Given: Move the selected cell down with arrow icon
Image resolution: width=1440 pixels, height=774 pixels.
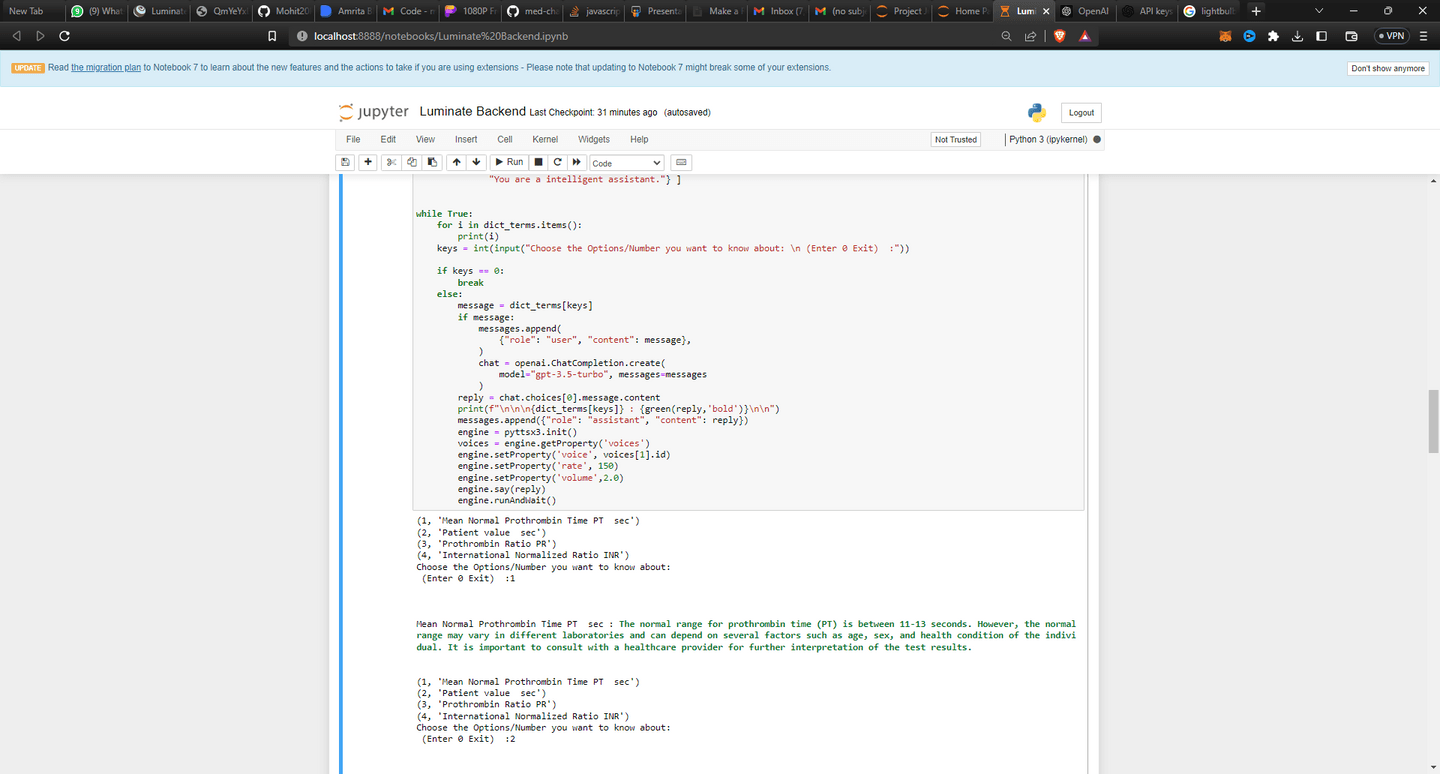Looking at the screenshot, I should (x=476, y=162).
